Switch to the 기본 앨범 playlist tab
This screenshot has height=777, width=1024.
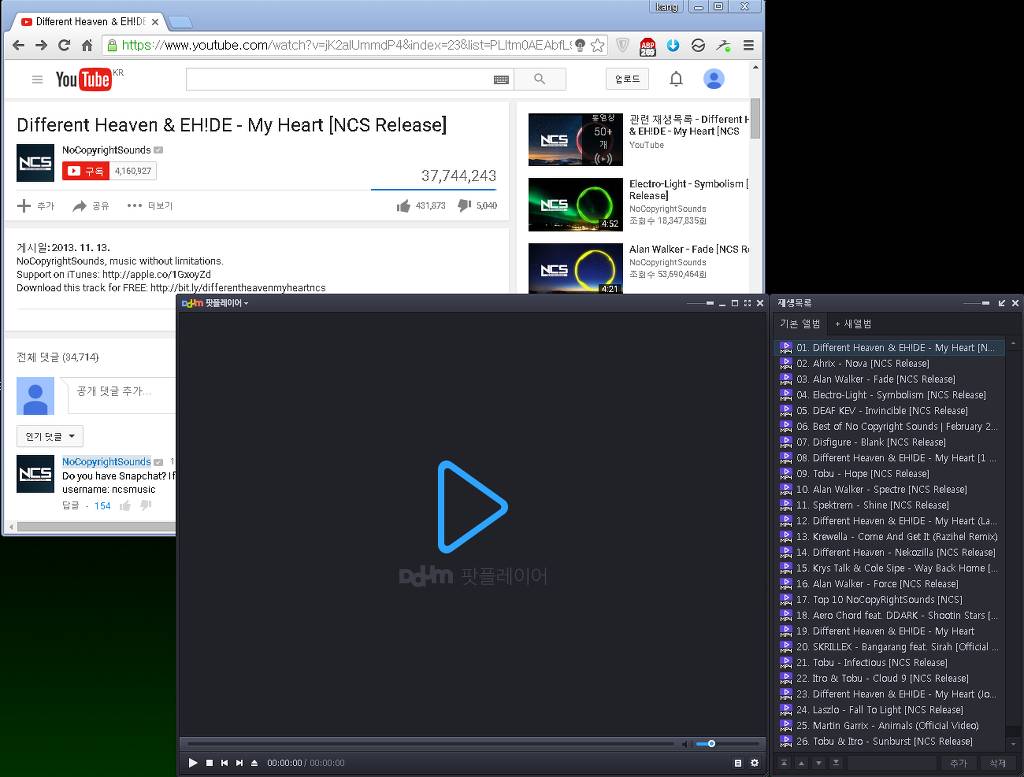pyautogui.click(x=800, y=324)
